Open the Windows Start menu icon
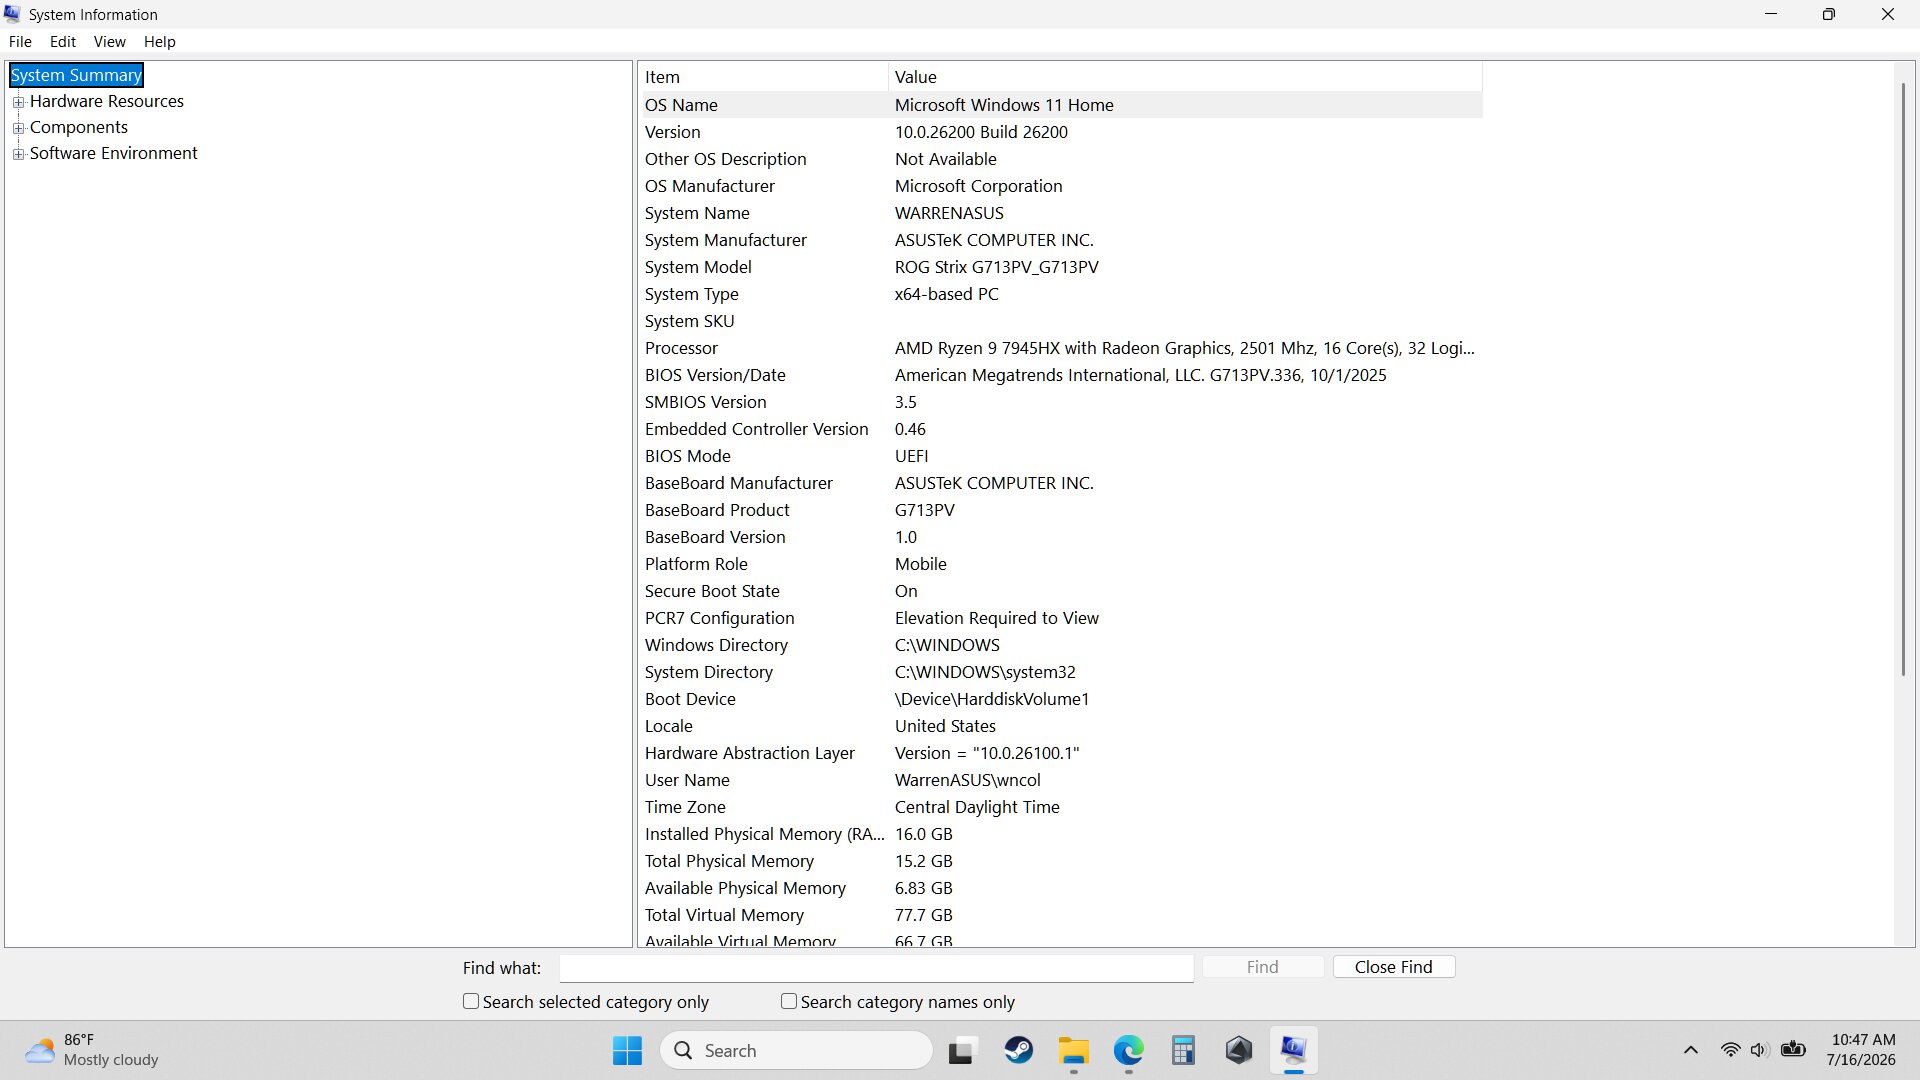This screenshot has width=1920, height=1080. pos(627,1051)
